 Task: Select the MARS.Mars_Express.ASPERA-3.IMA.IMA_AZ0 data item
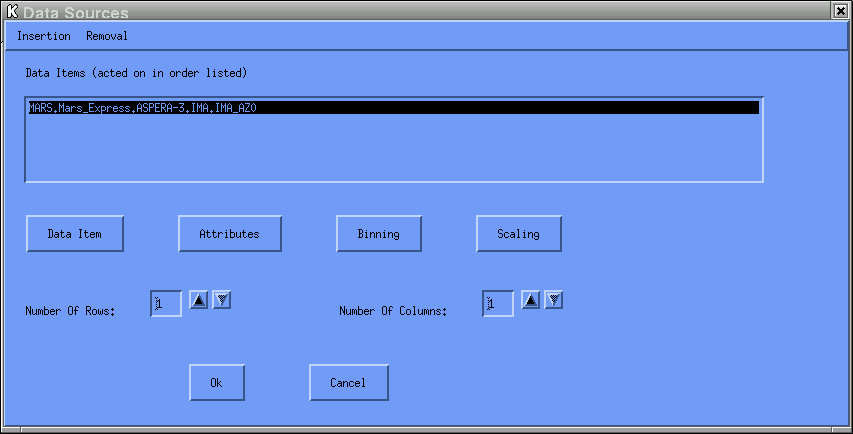point(393,108)
